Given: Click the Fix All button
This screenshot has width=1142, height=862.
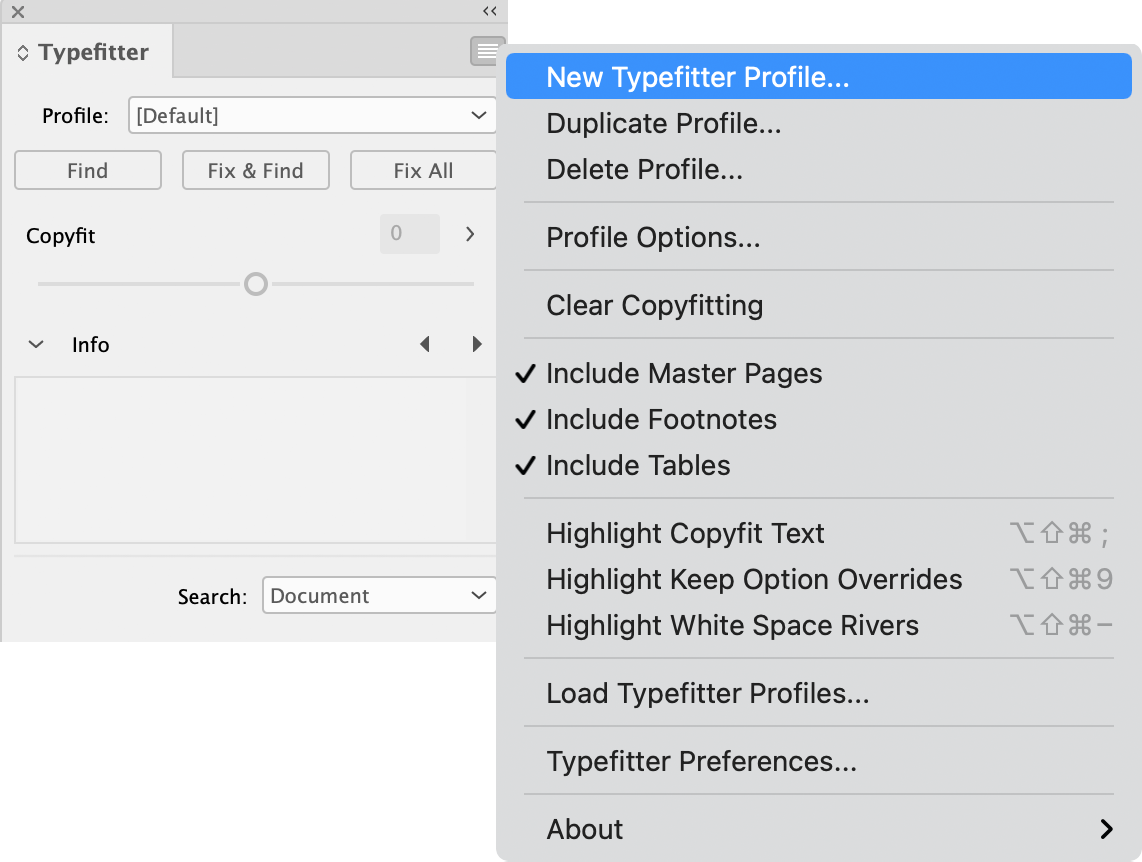Looking at the screenshot, I should tap(423, 170).
